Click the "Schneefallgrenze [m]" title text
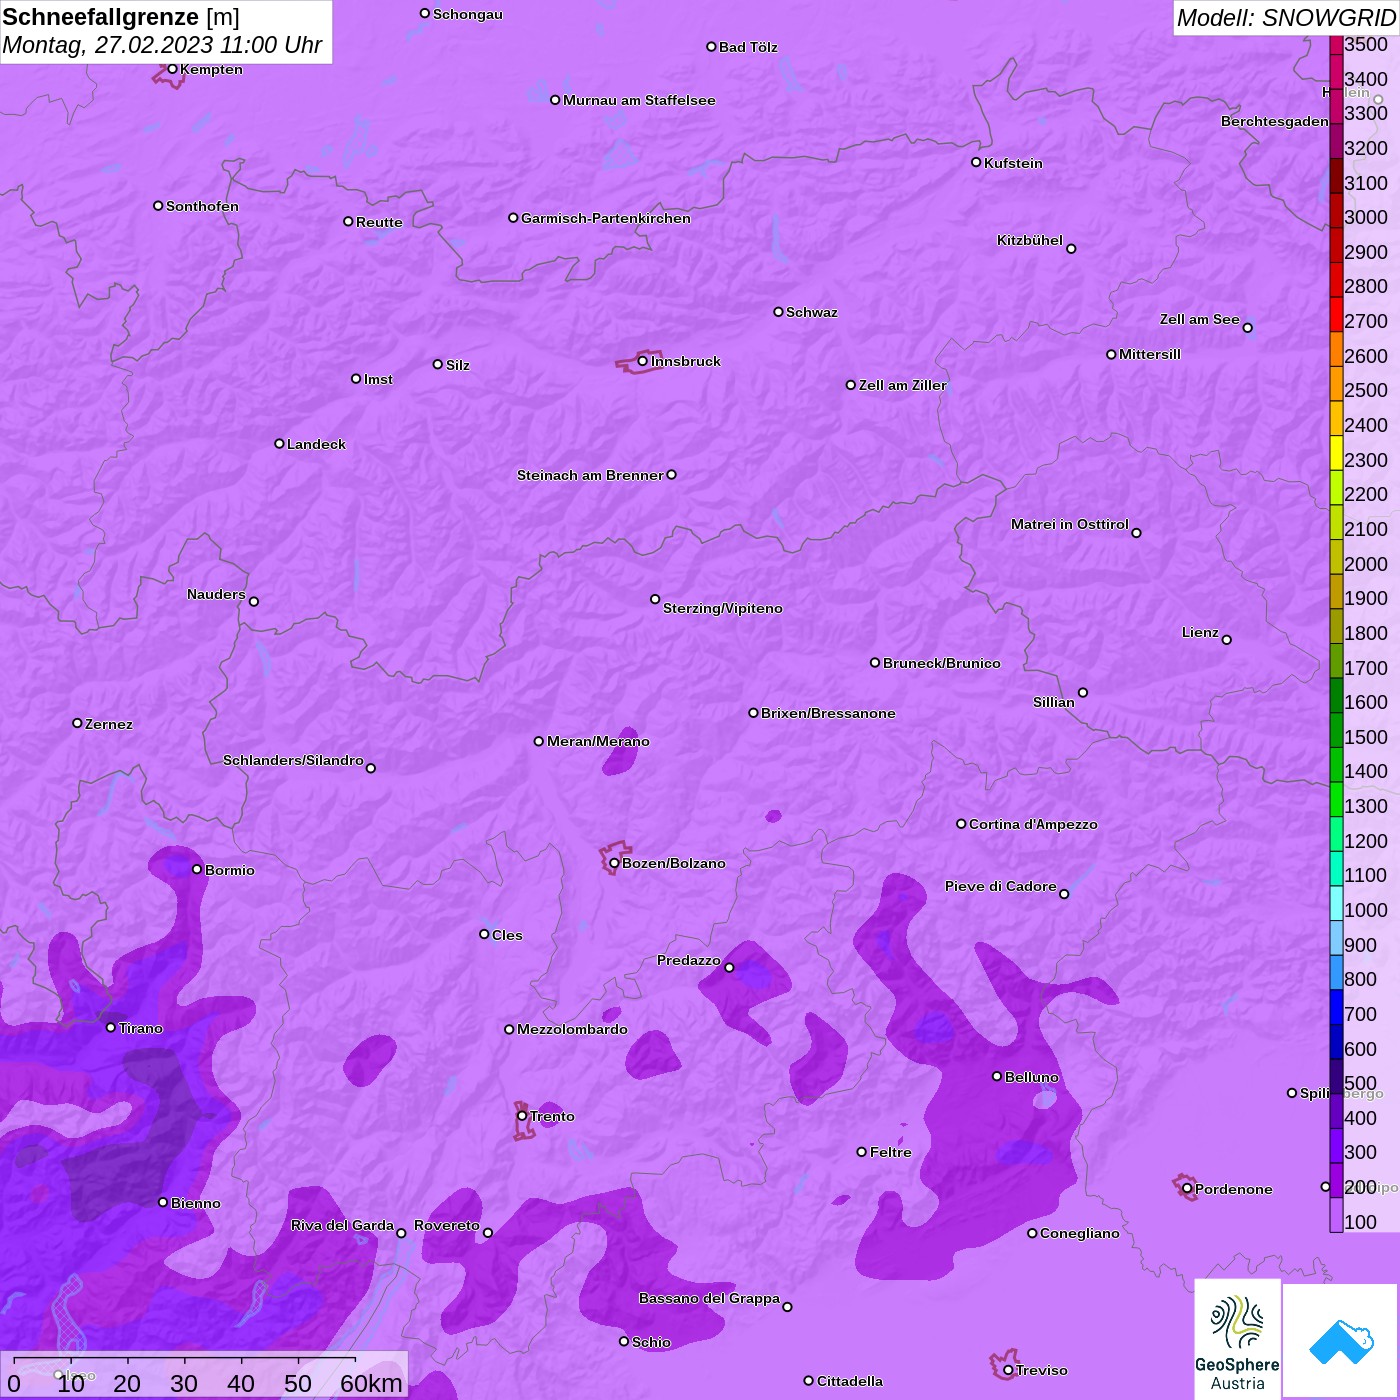The image size is (1400, 1400). tap(121, 17)
